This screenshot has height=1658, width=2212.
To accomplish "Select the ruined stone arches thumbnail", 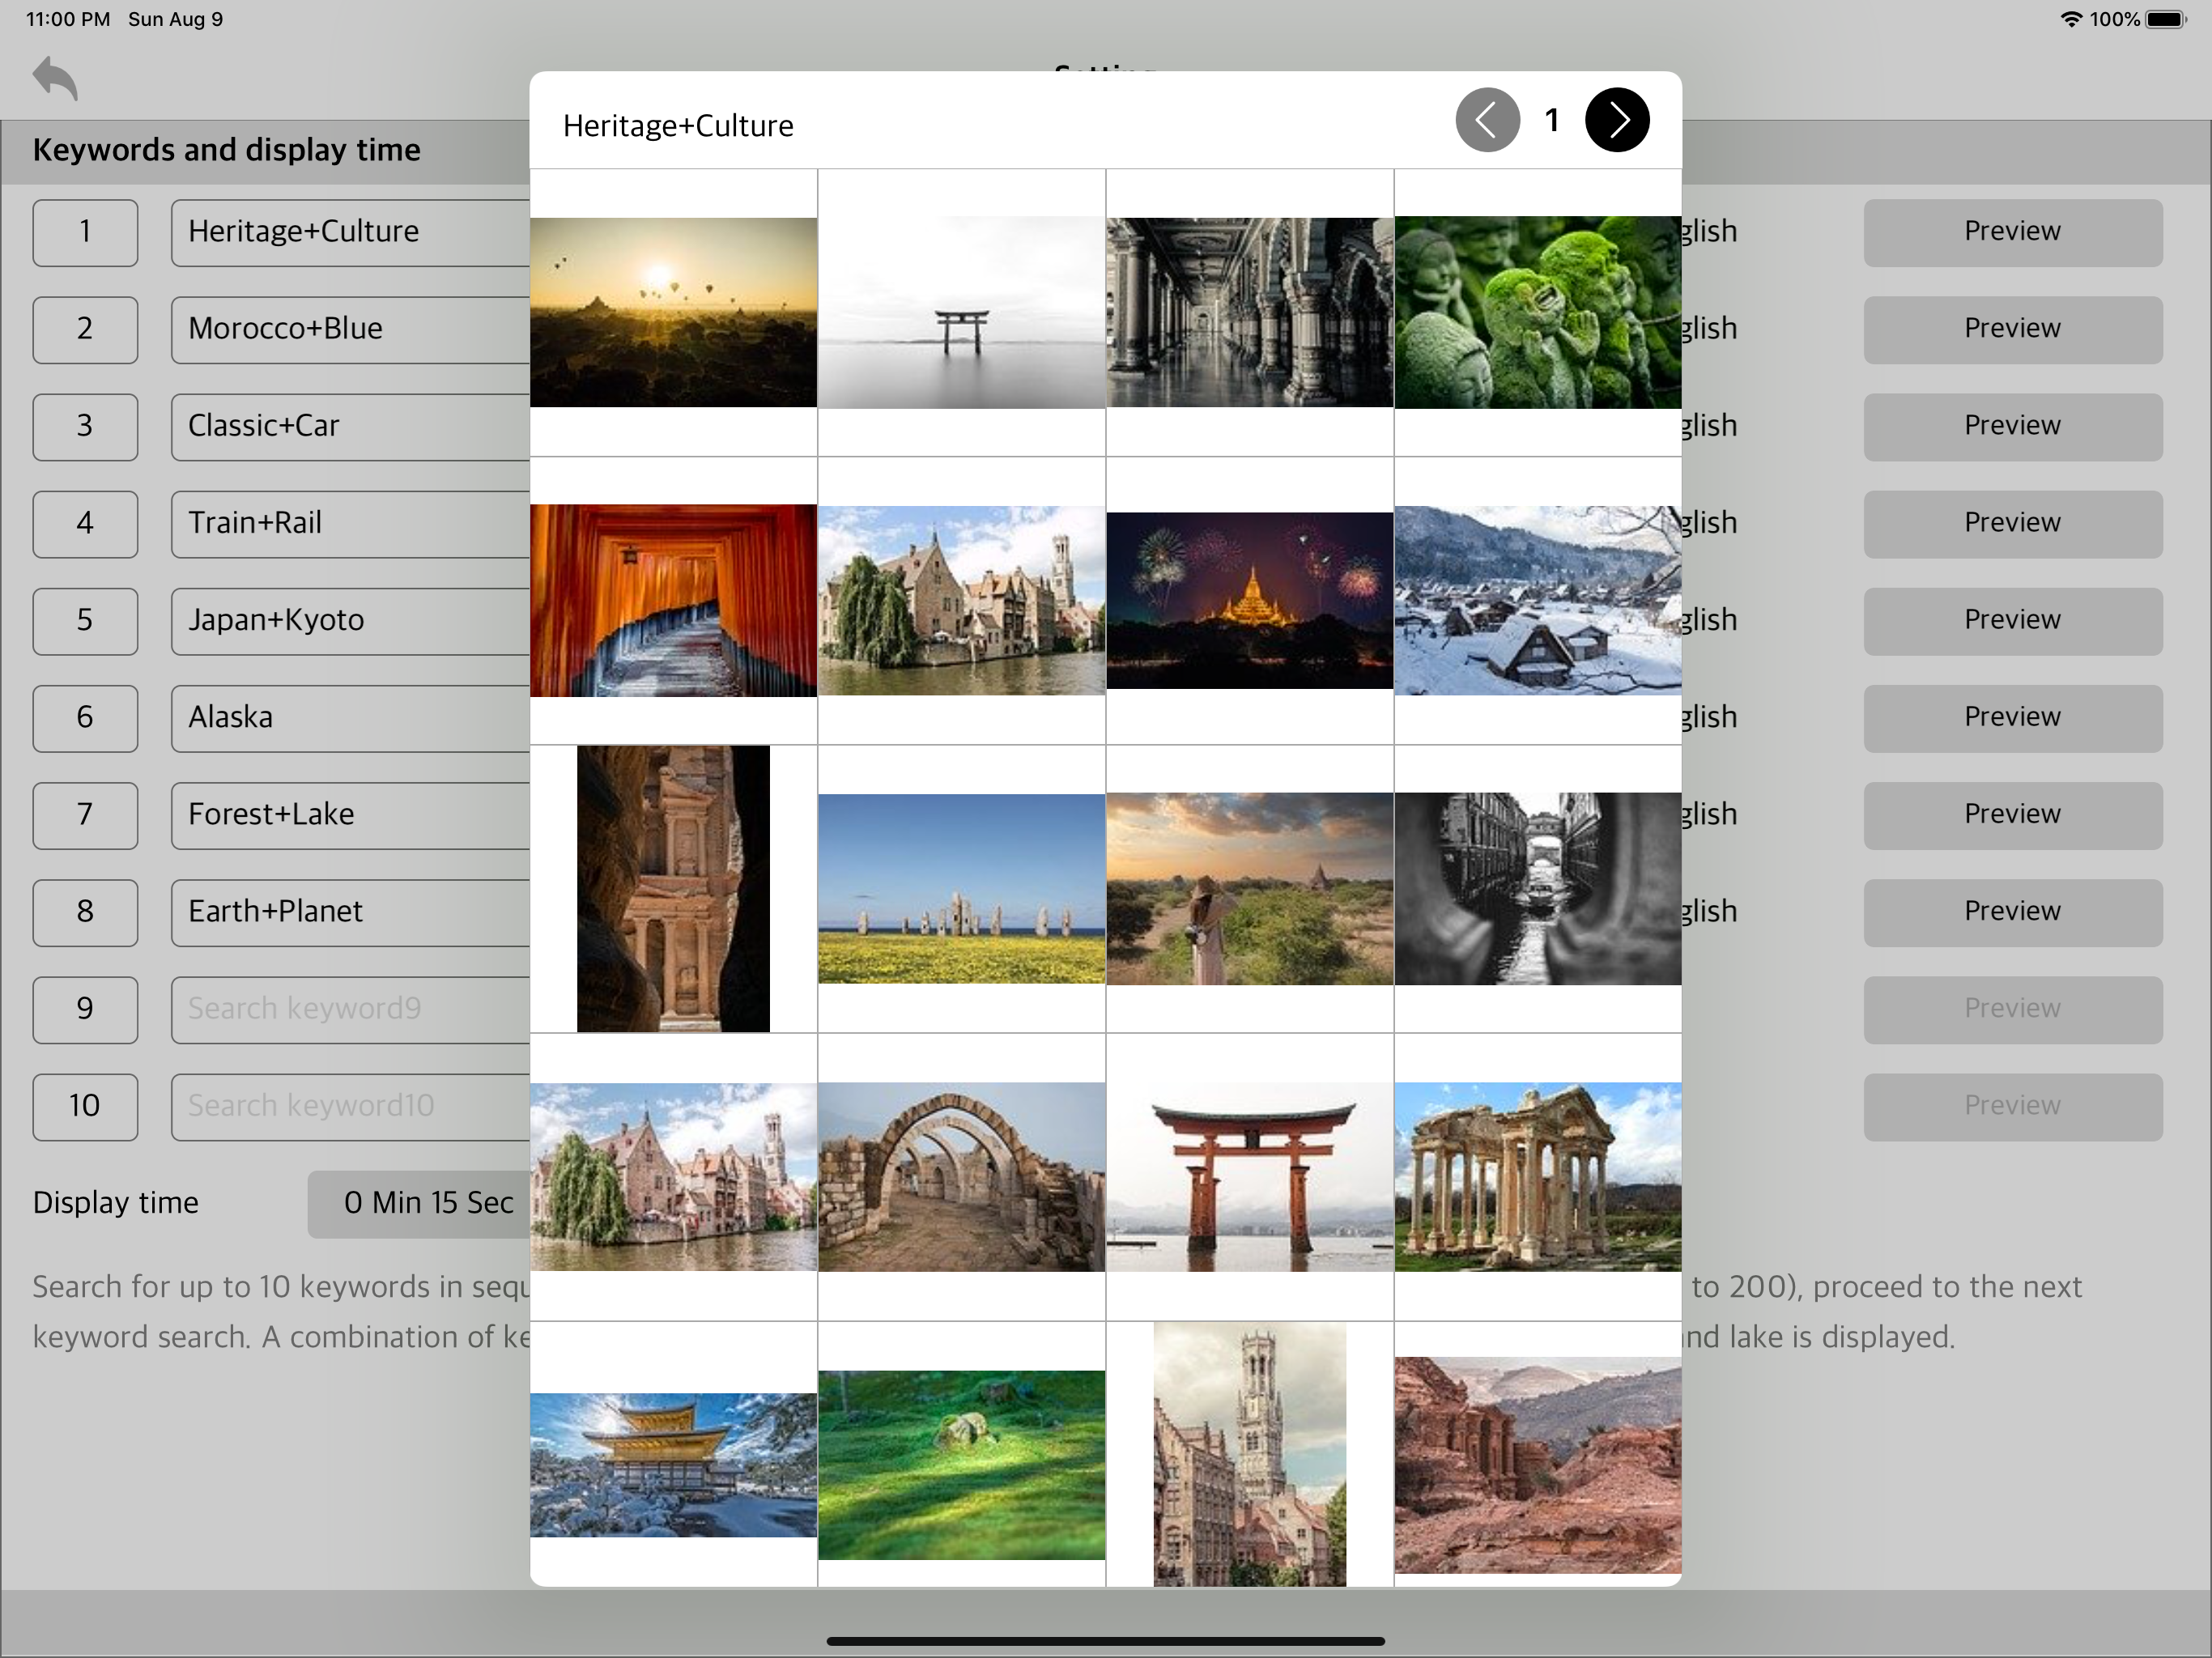I will (x=961, y=1176).
